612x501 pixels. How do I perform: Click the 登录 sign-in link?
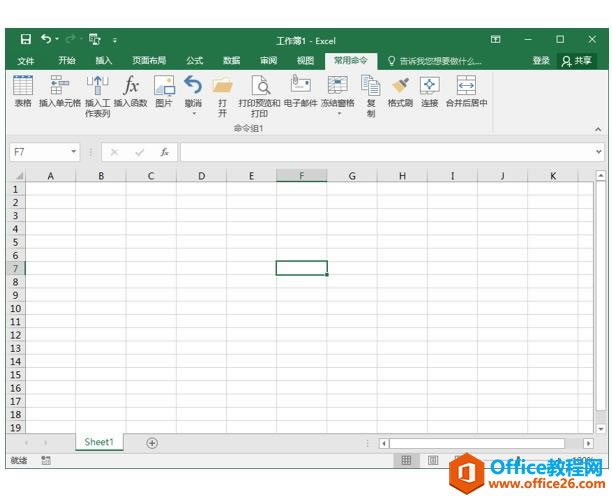541,60
